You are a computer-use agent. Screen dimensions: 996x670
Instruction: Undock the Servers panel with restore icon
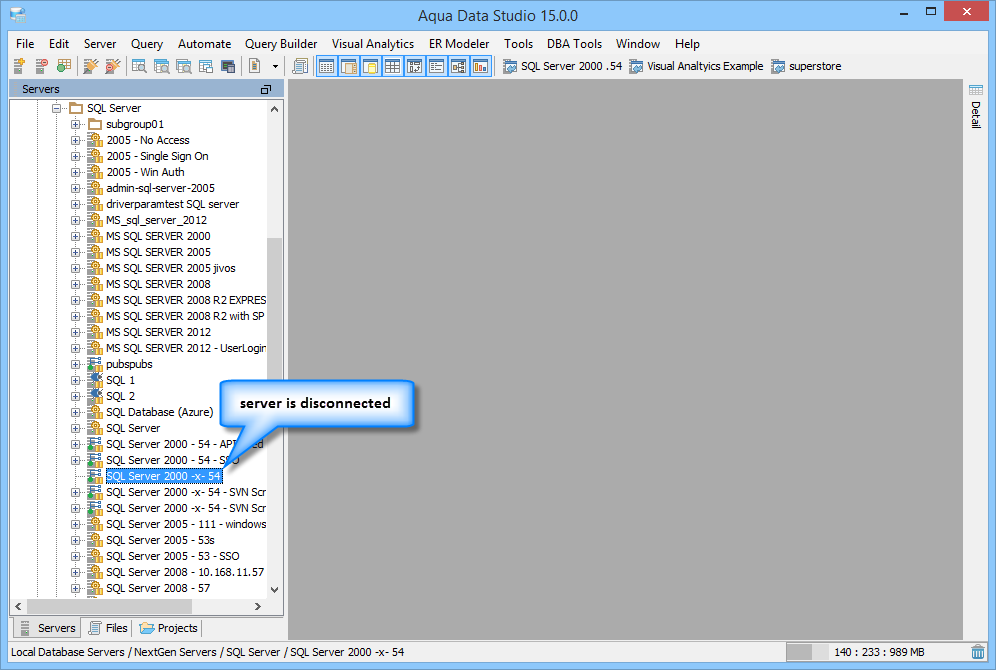coord(266,90)
